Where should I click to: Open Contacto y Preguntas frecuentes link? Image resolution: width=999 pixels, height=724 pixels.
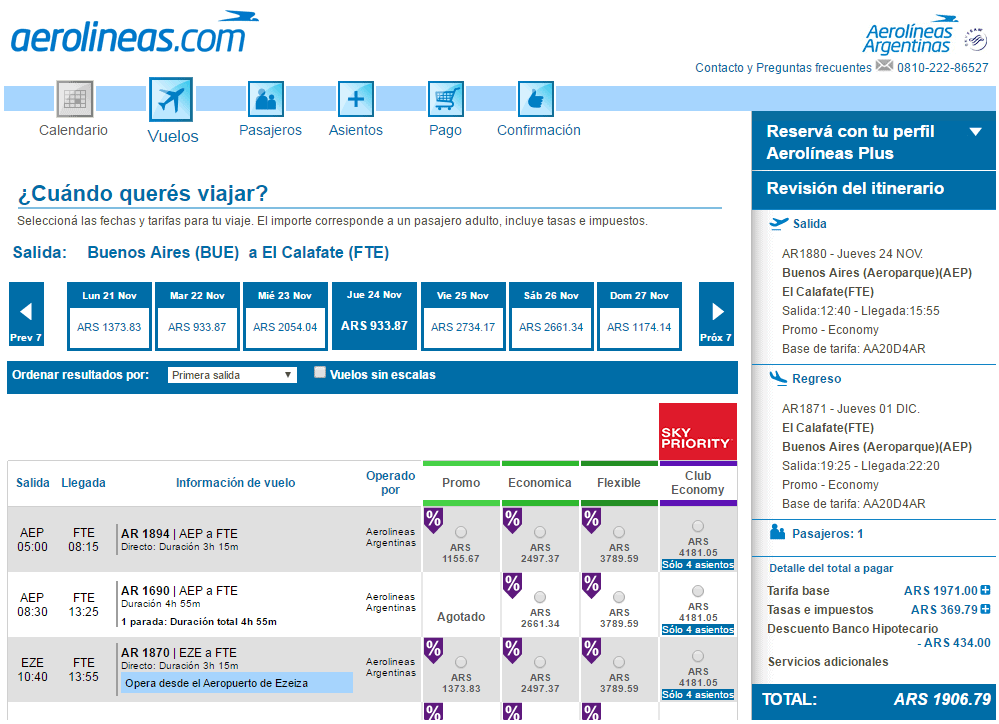coord(783,68)
